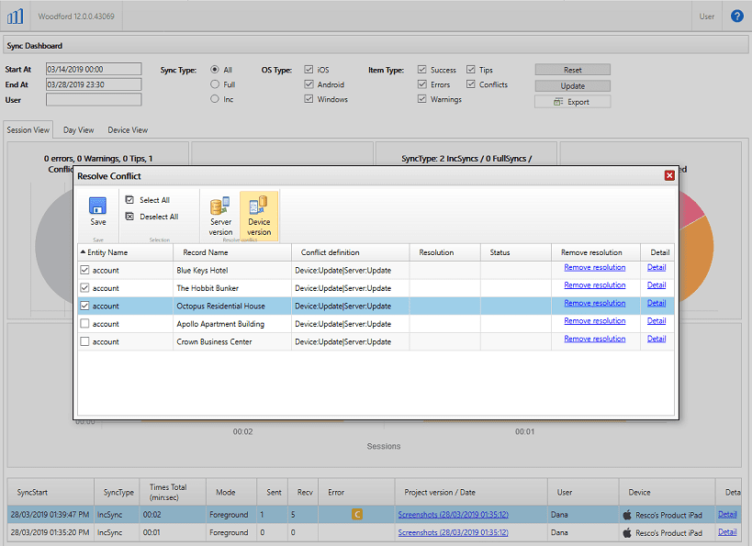Viewport: 752px width, 546px height.
Task: Click the orange conflict C icon in session row
Action: tap(357, 514)
